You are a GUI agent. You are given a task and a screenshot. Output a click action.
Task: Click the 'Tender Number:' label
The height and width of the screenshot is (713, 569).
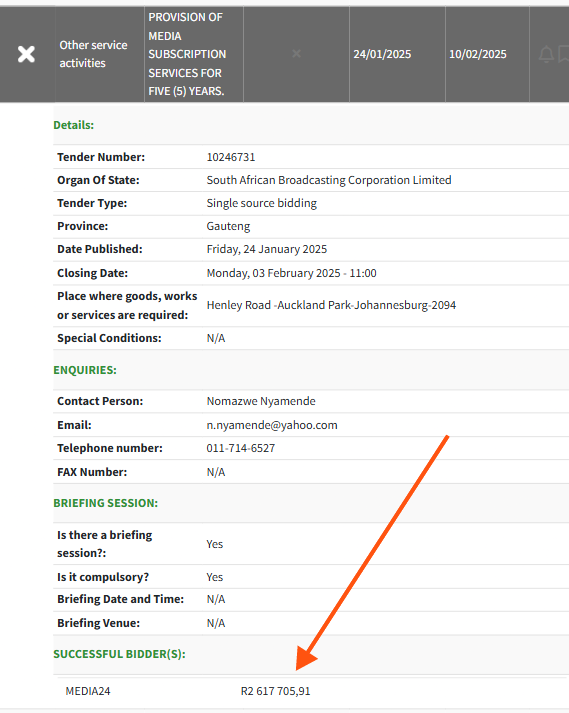[101, 157]
